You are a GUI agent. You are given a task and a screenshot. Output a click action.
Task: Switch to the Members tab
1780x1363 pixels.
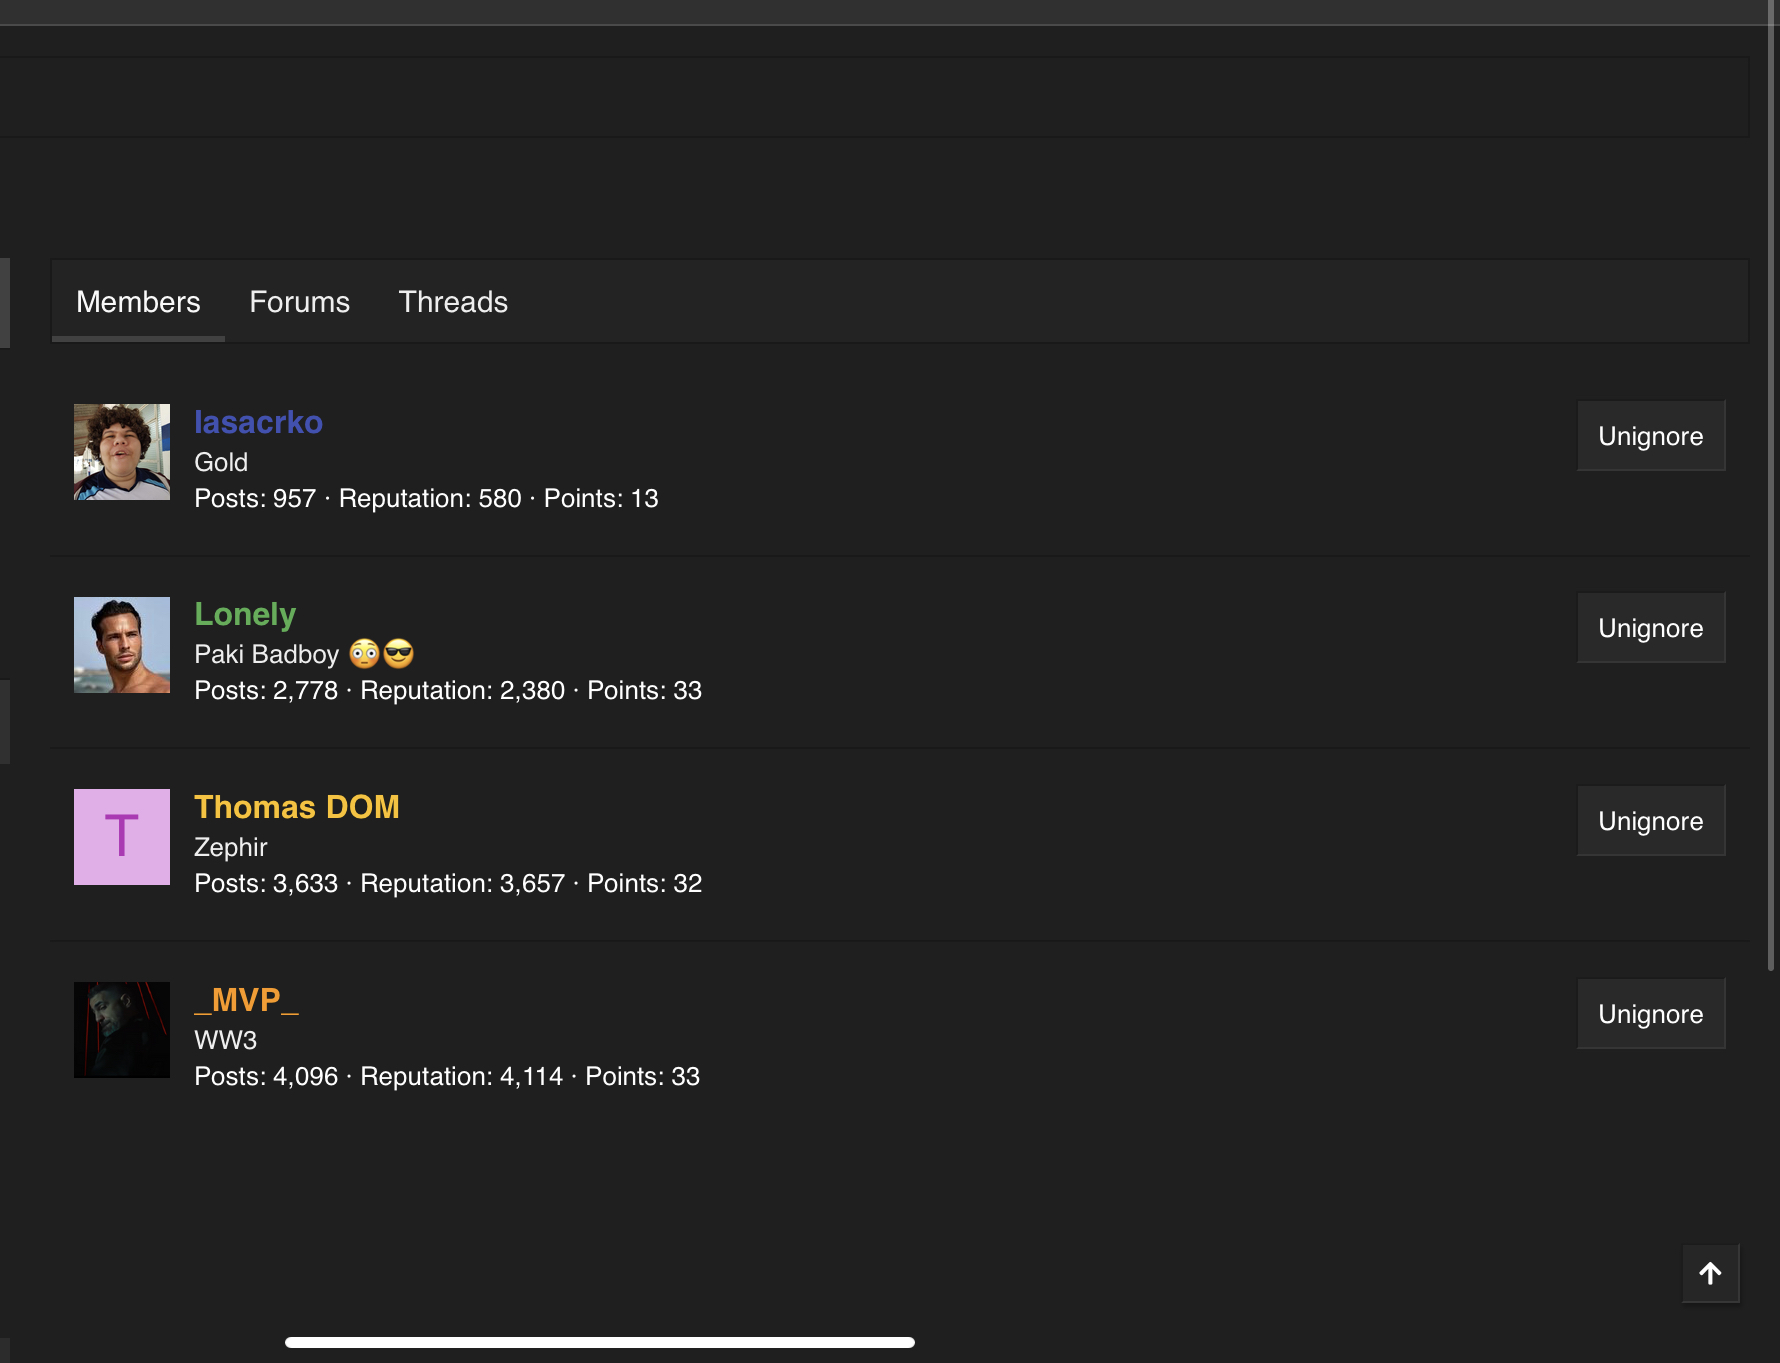138,302
